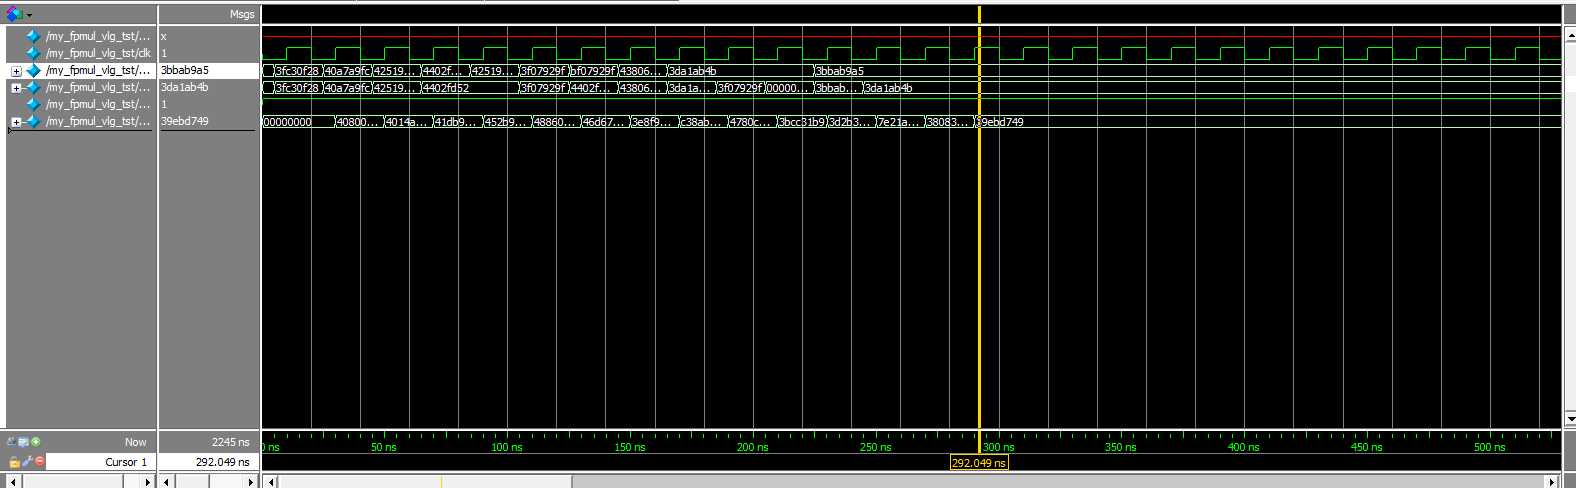This screenshot has width=1576, height=488.
Task: Expand the bus signal showing 39ebd749
Action: [16, 122]
